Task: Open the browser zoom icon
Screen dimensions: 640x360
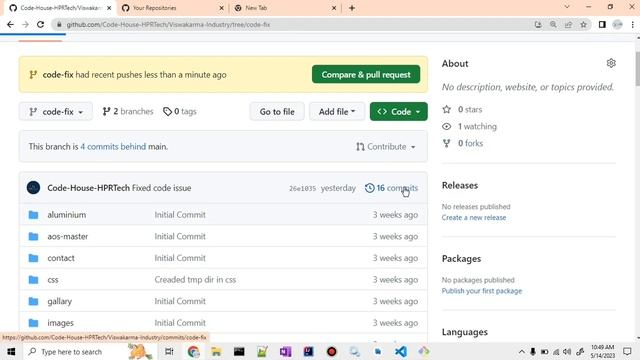Action: coord(553,24)
